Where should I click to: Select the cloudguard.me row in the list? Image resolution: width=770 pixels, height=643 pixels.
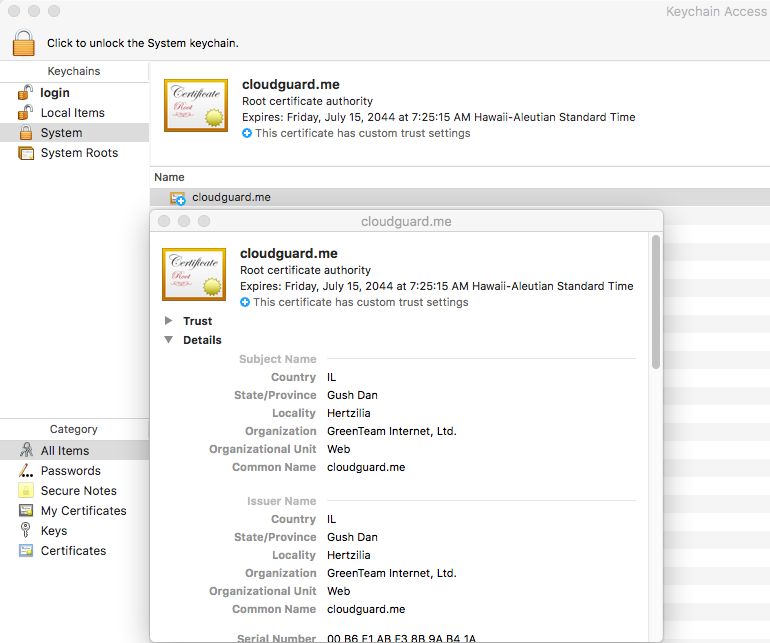point(460,197)
